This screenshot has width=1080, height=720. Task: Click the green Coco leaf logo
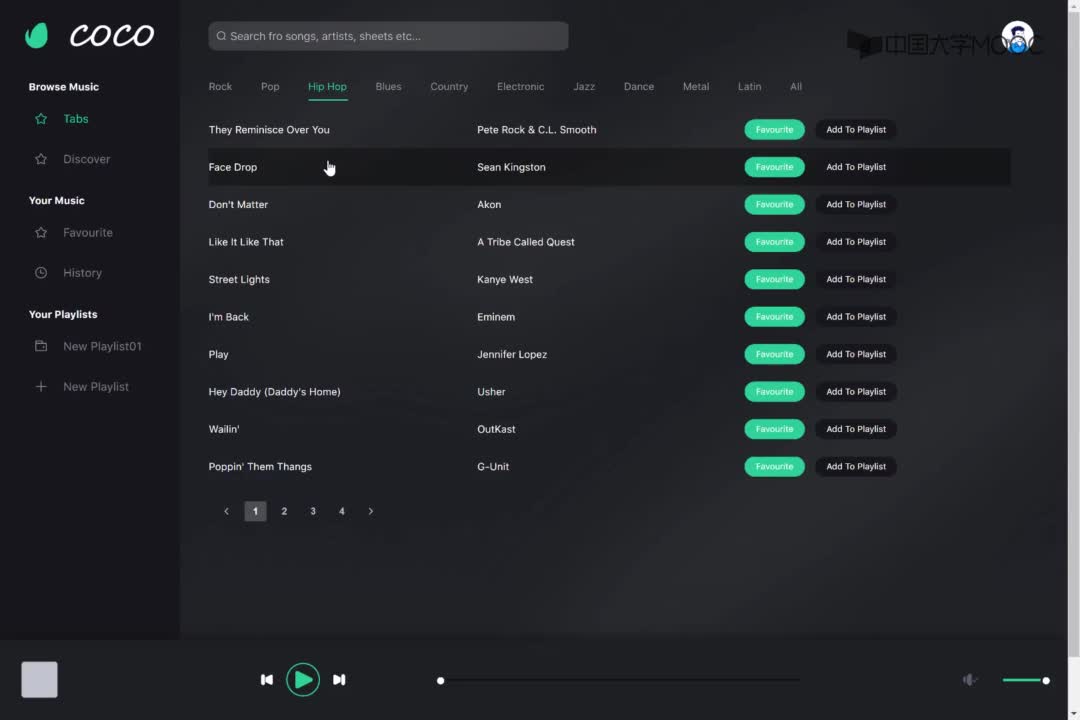tap(37, 35)
